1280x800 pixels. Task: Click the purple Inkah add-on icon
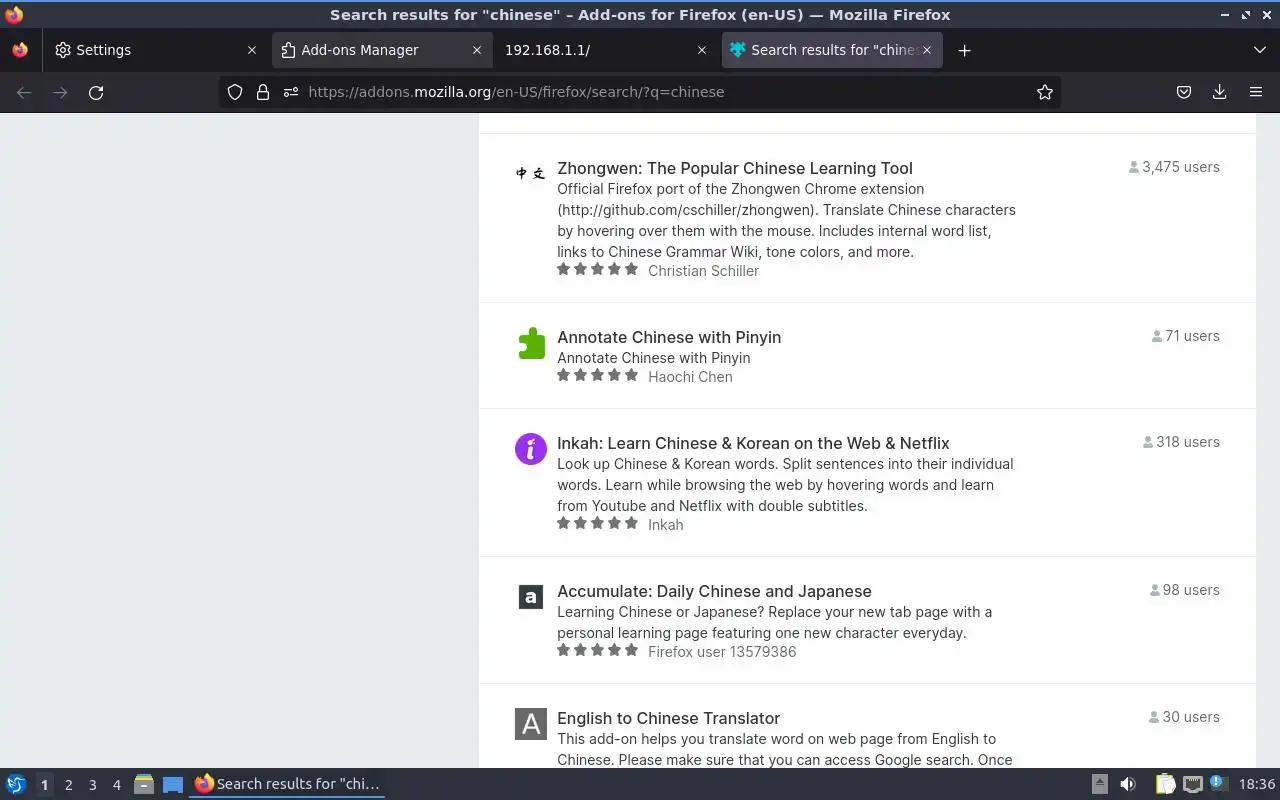(x=531, y=449)
